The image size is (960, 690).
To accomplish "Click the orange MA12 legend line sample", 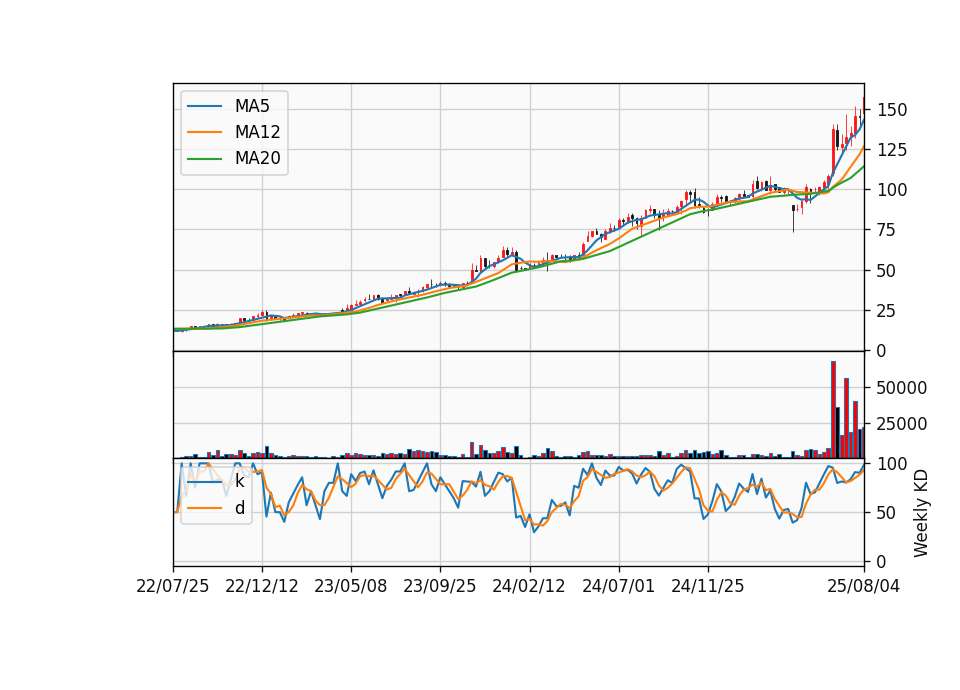I will (204, 132).
